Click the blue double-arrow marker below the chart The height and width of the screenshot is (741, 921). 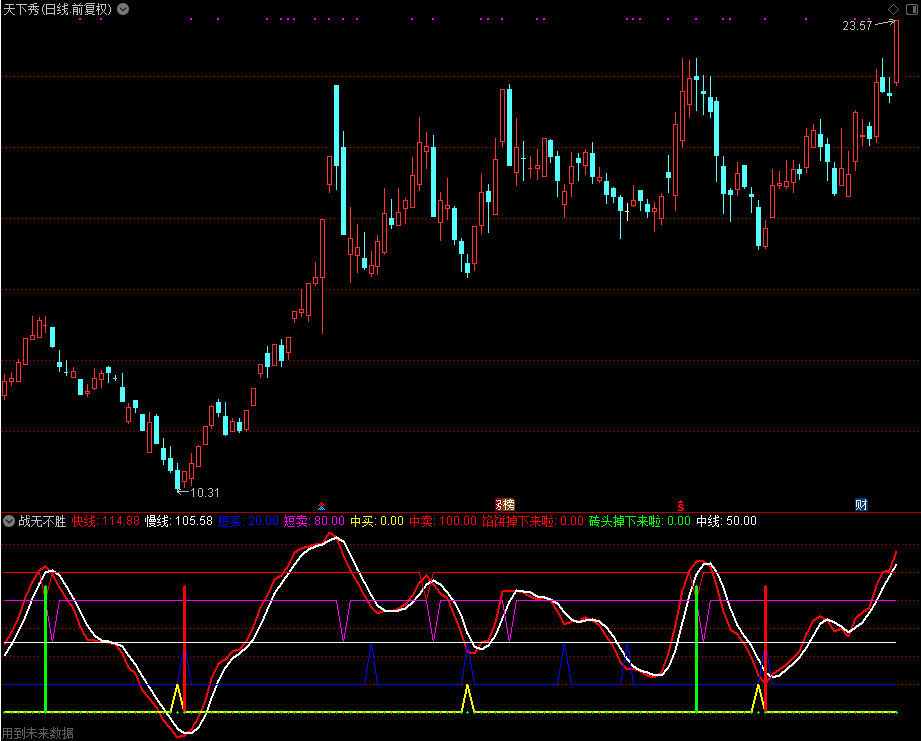[321, 504]
